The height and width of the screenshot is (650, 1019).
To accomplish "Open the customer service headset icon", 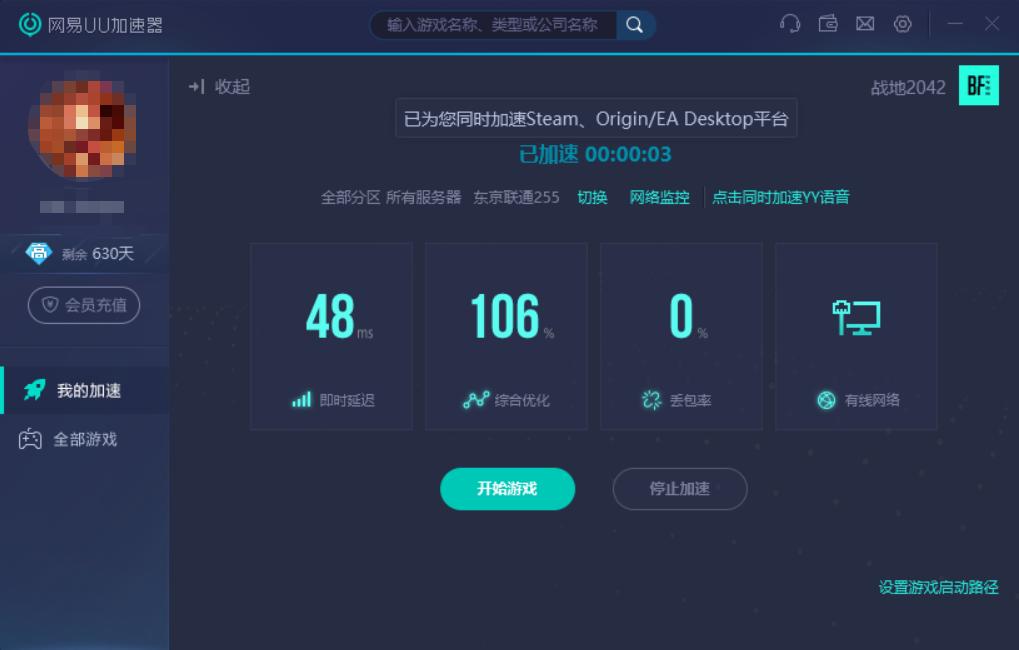I will click(x=789, y=23).
